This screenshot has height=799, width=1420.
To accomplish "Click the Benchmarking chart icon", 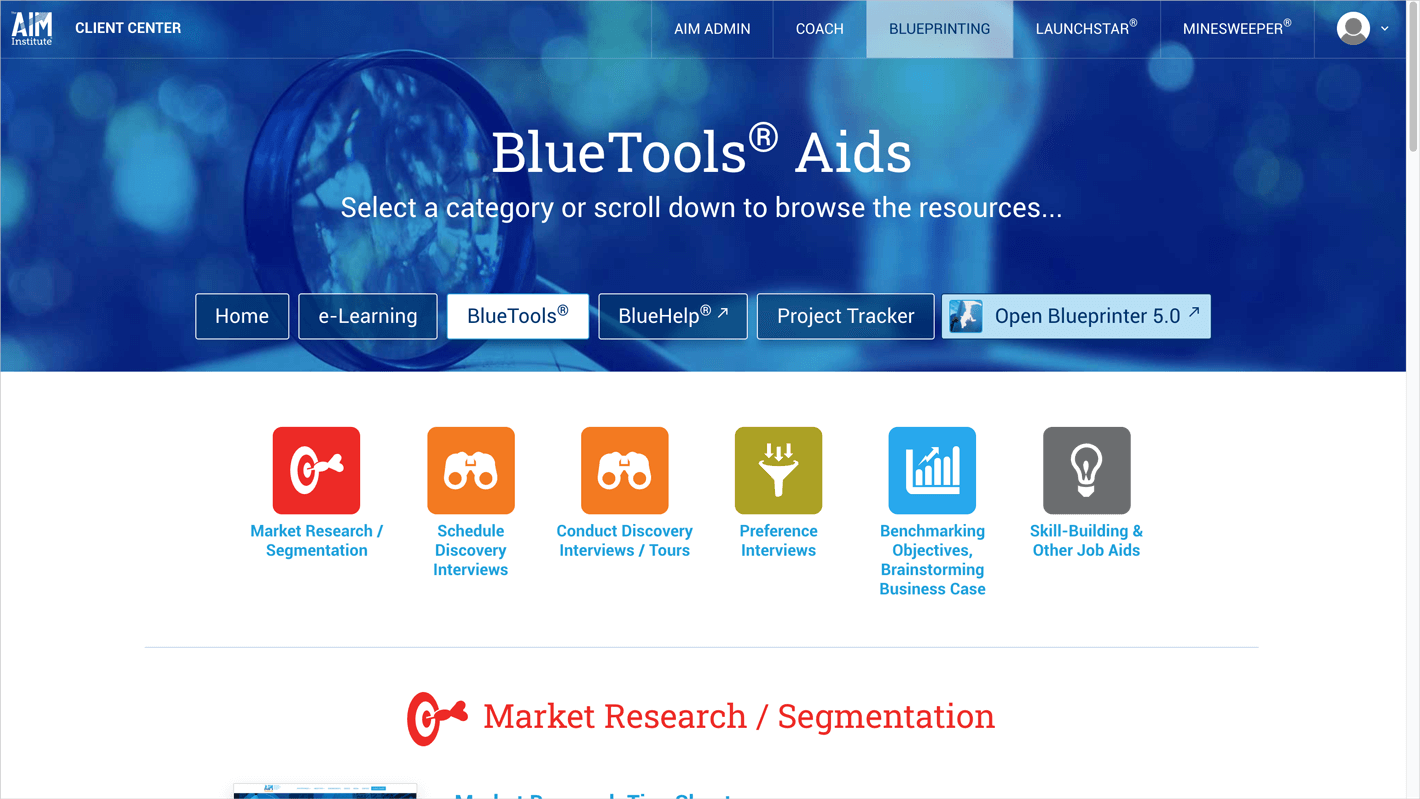I will (932, 471).
